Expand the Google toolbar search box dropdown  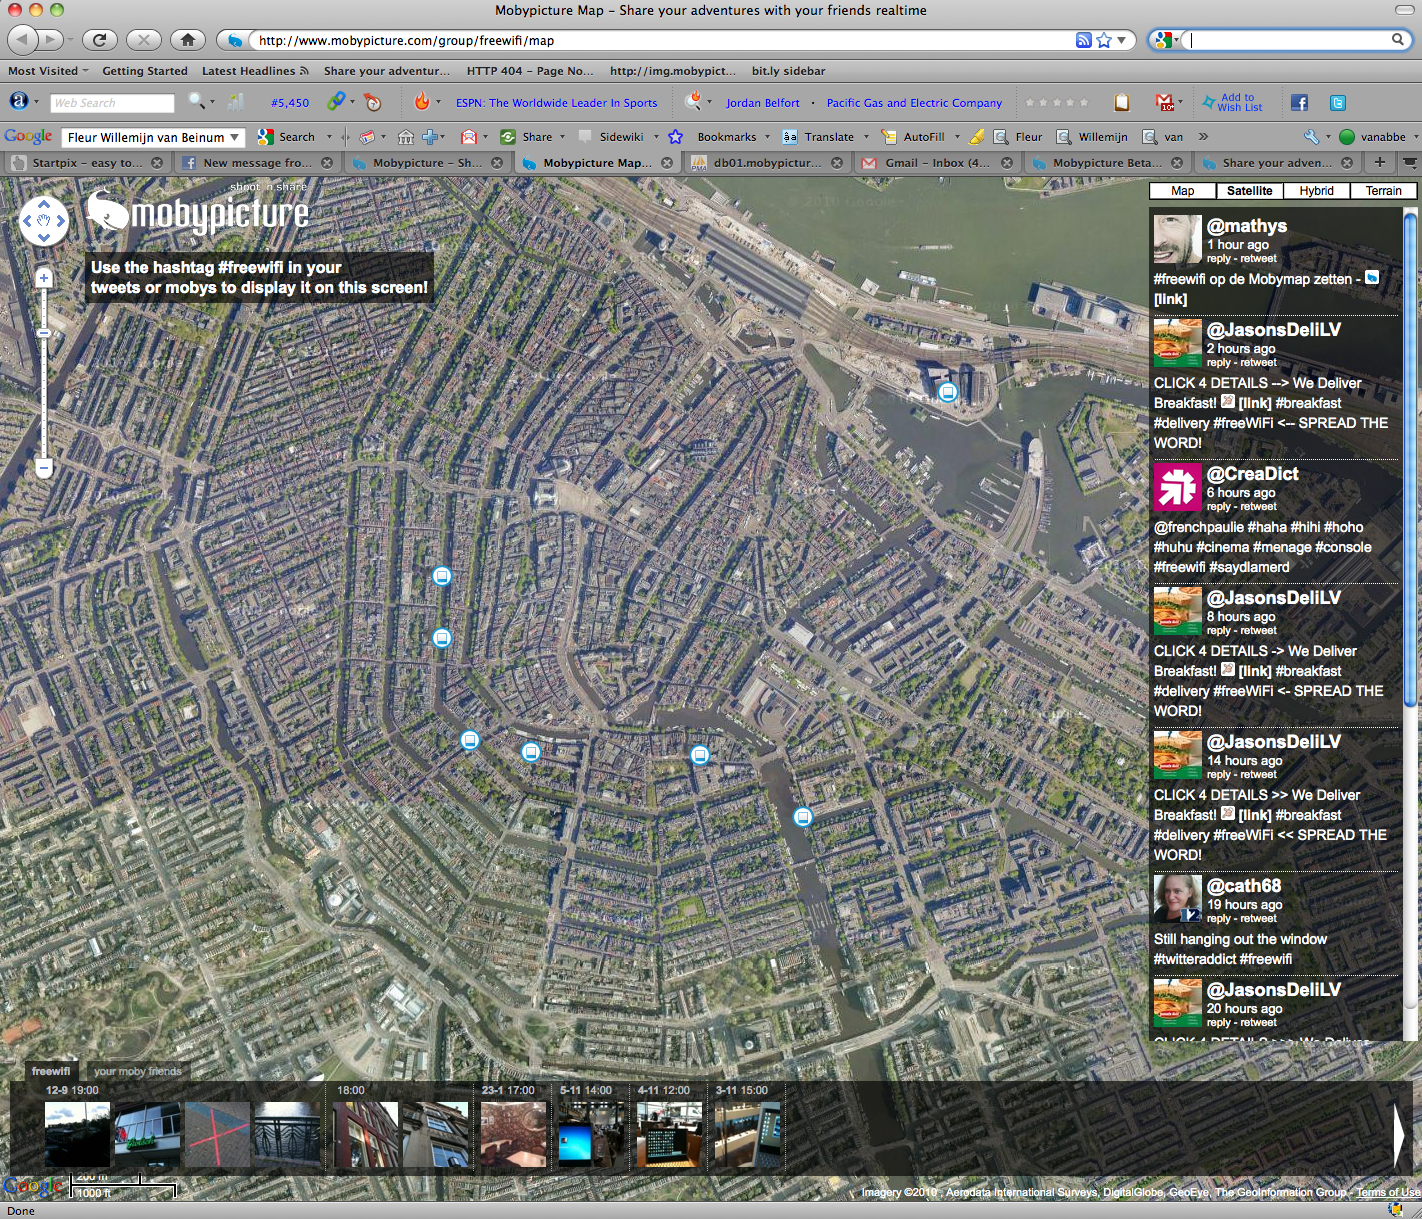(235, 137)
